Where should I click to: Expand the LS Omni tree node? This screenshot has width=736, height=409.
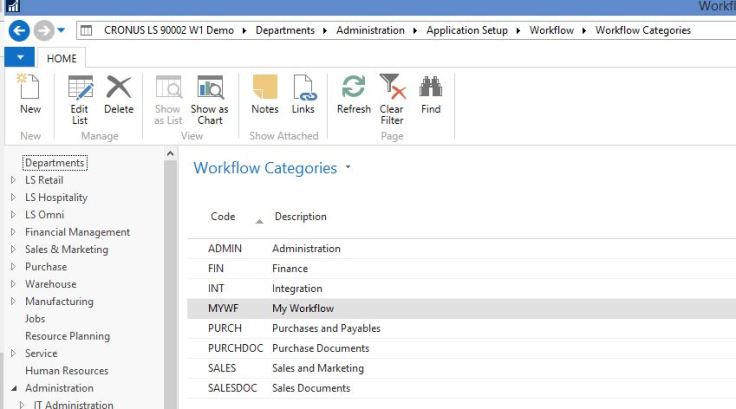pos(13,215)
